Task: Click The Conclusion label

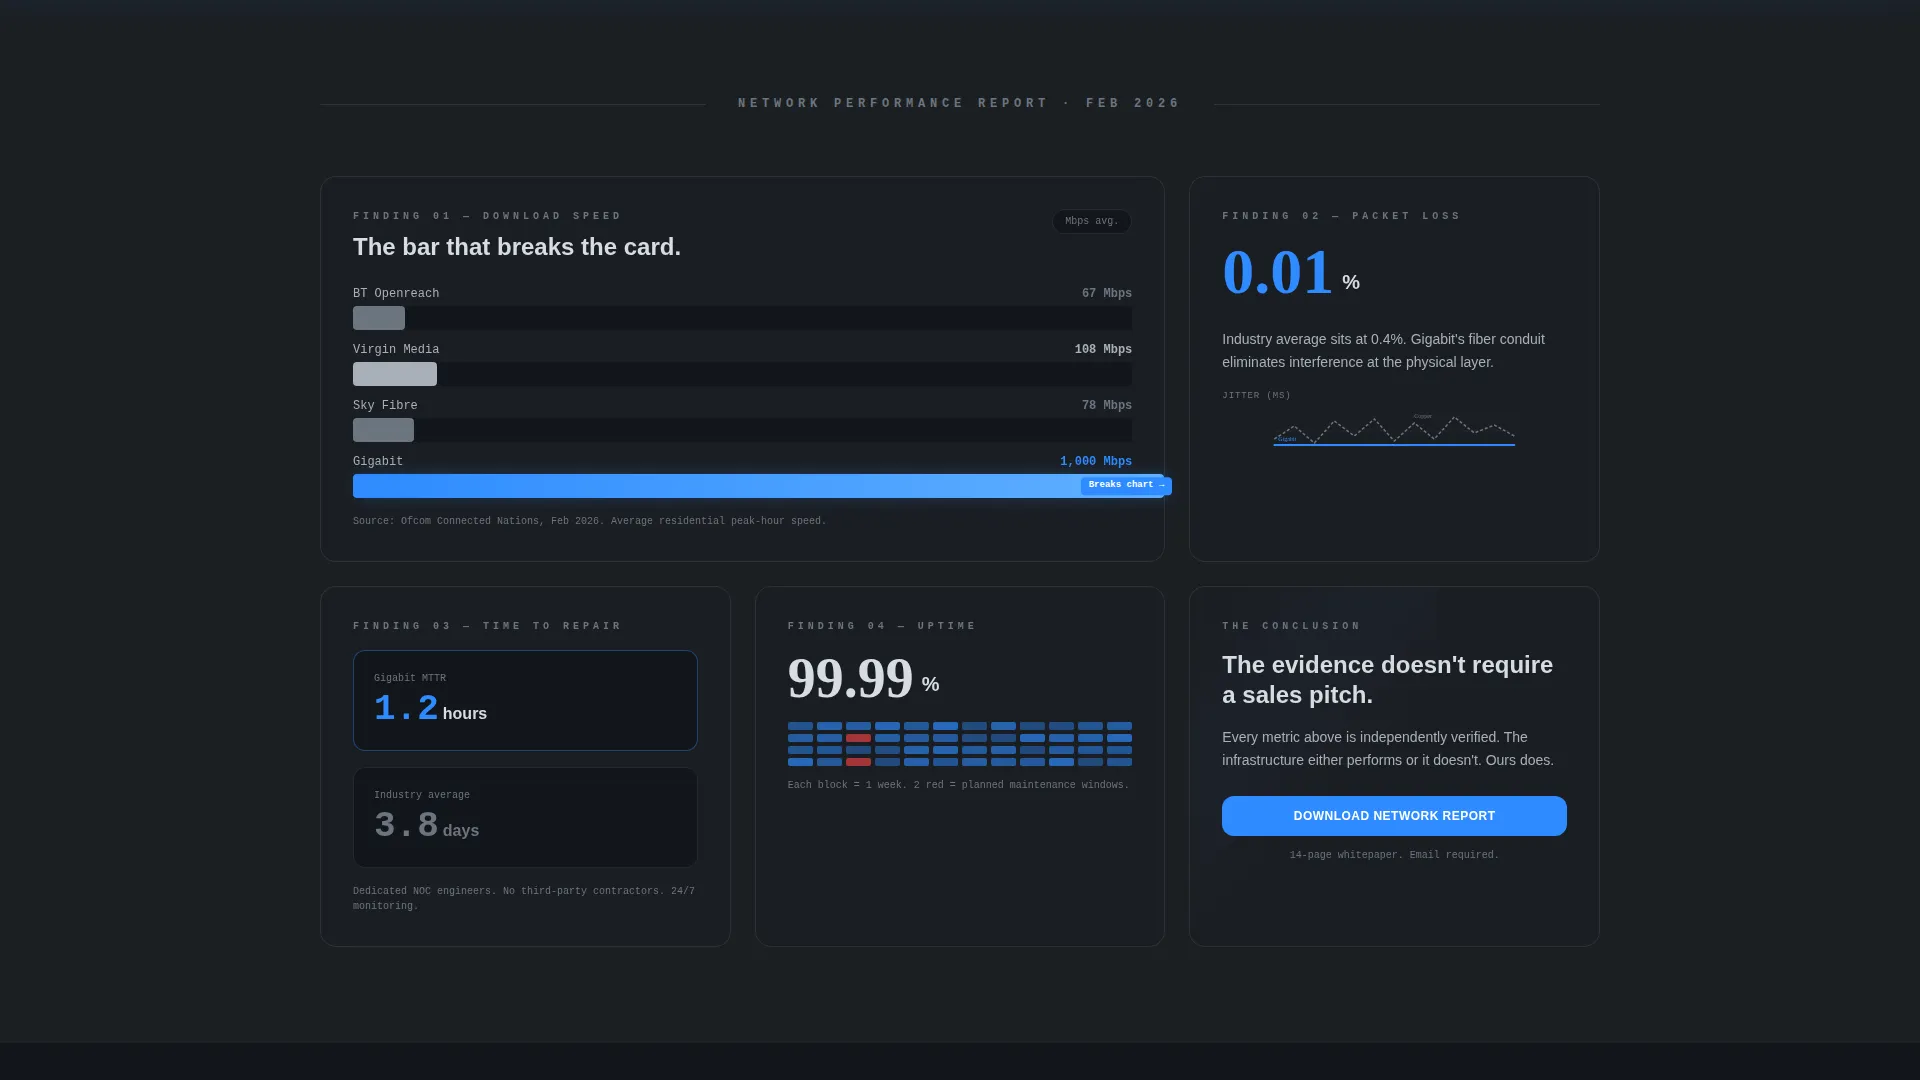Action: point(1291,626)
